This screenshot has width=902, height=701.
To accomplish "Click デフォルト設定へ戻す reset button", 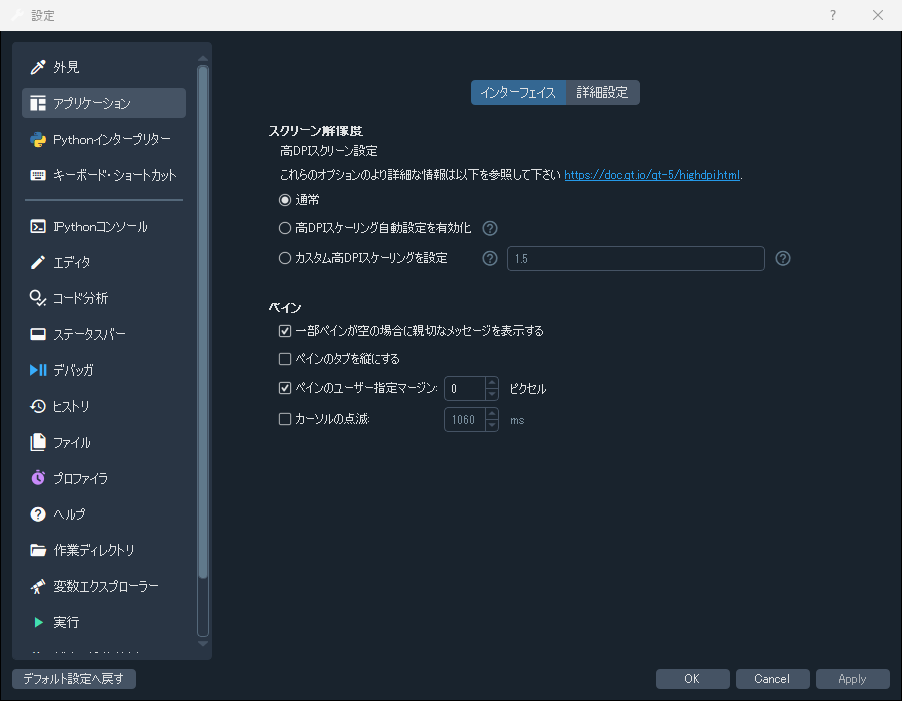I will 74,679.
